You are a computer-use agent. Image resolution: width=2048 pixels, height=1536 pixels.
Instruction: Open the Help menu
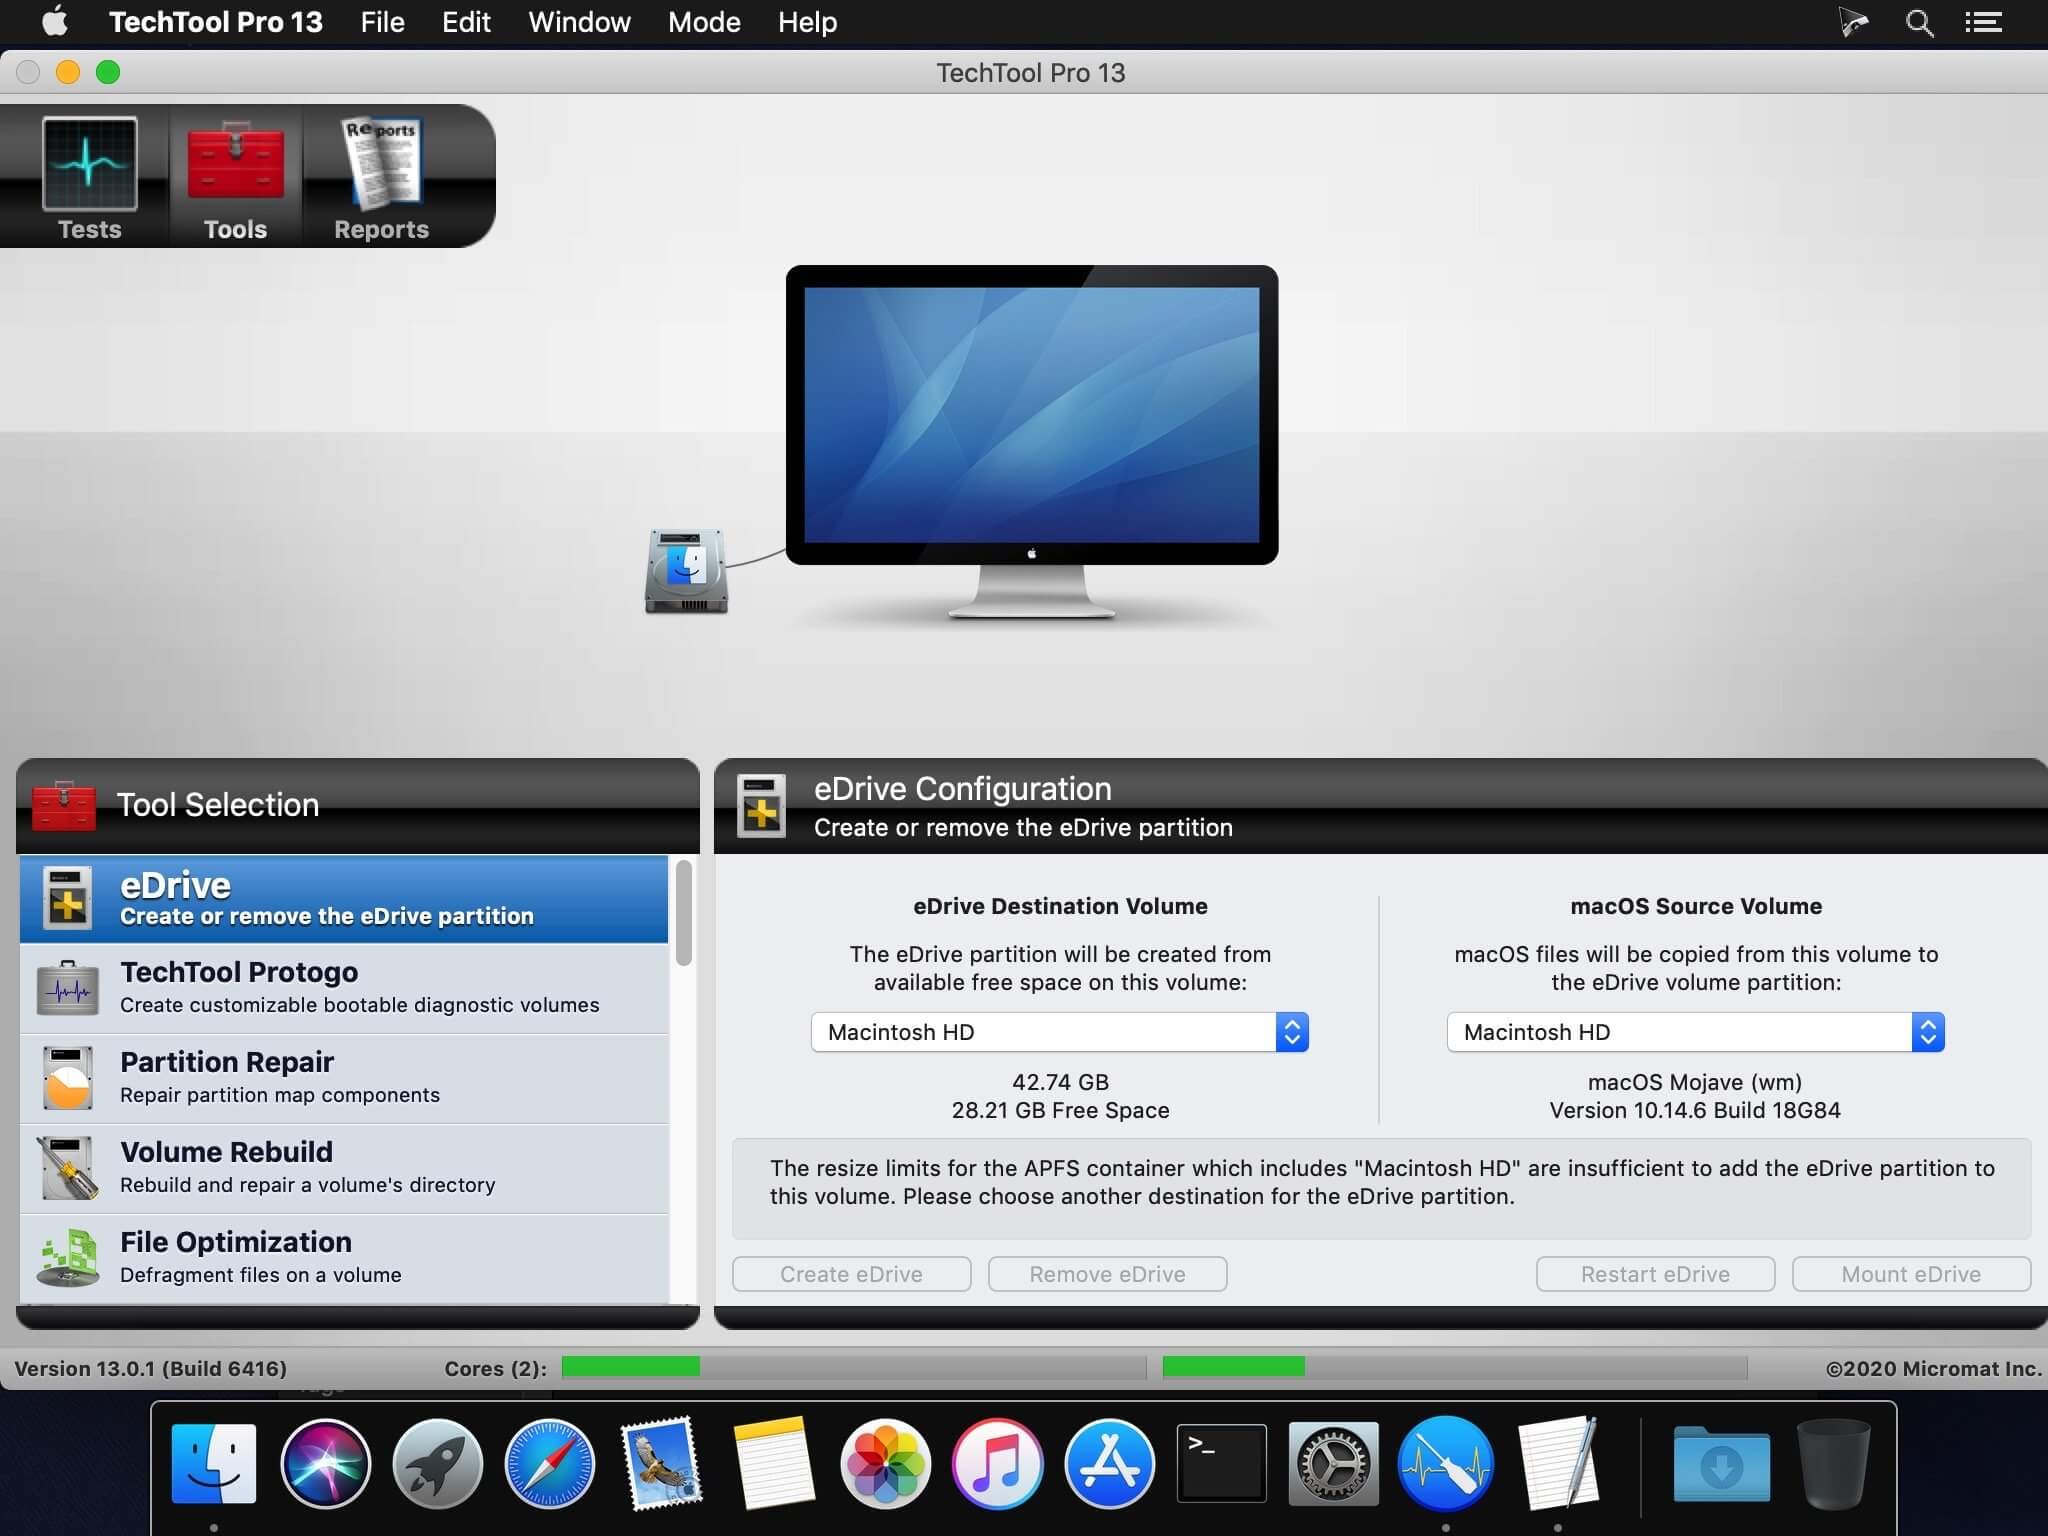pyautogui.click(x=807, y=22)
